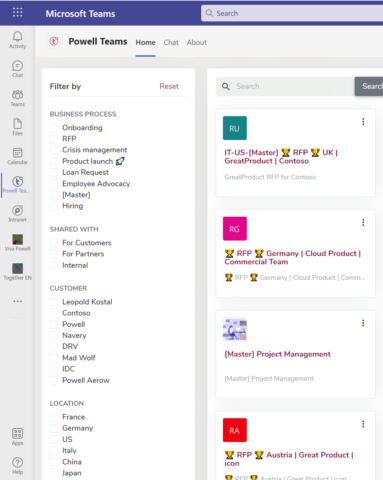Click the app launcher grid icon
The image size is (383, 480).
[17, 13]
